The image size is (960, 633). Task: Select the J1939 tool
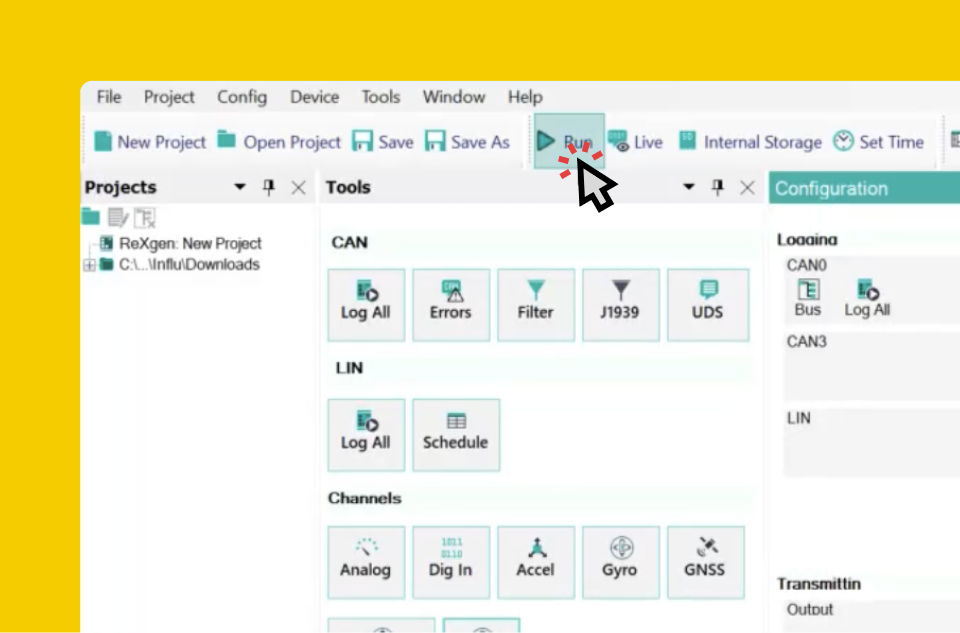click(620, 304)
